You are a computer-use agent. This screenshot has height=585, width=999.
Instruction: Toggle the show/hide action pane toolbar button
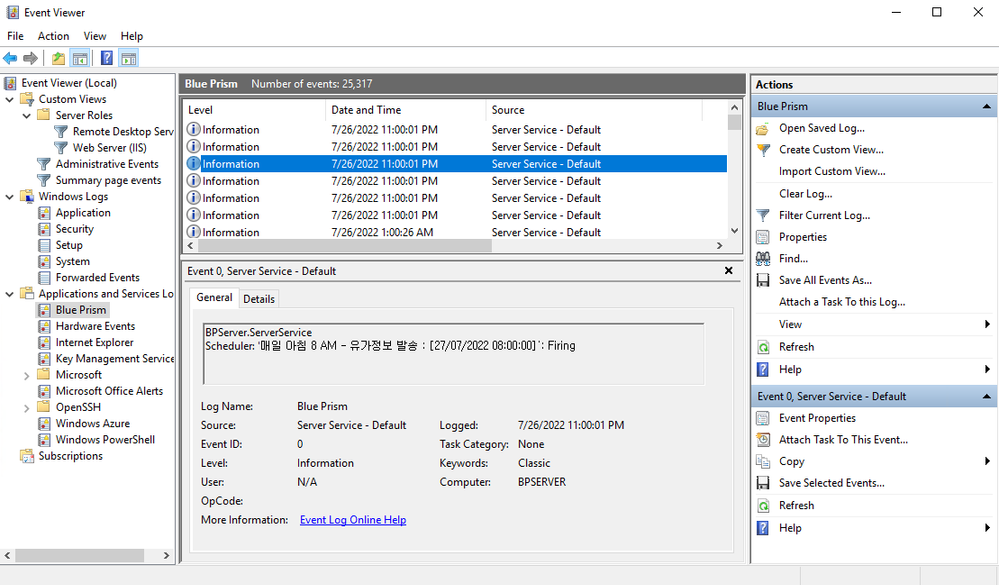coord(129,58)
